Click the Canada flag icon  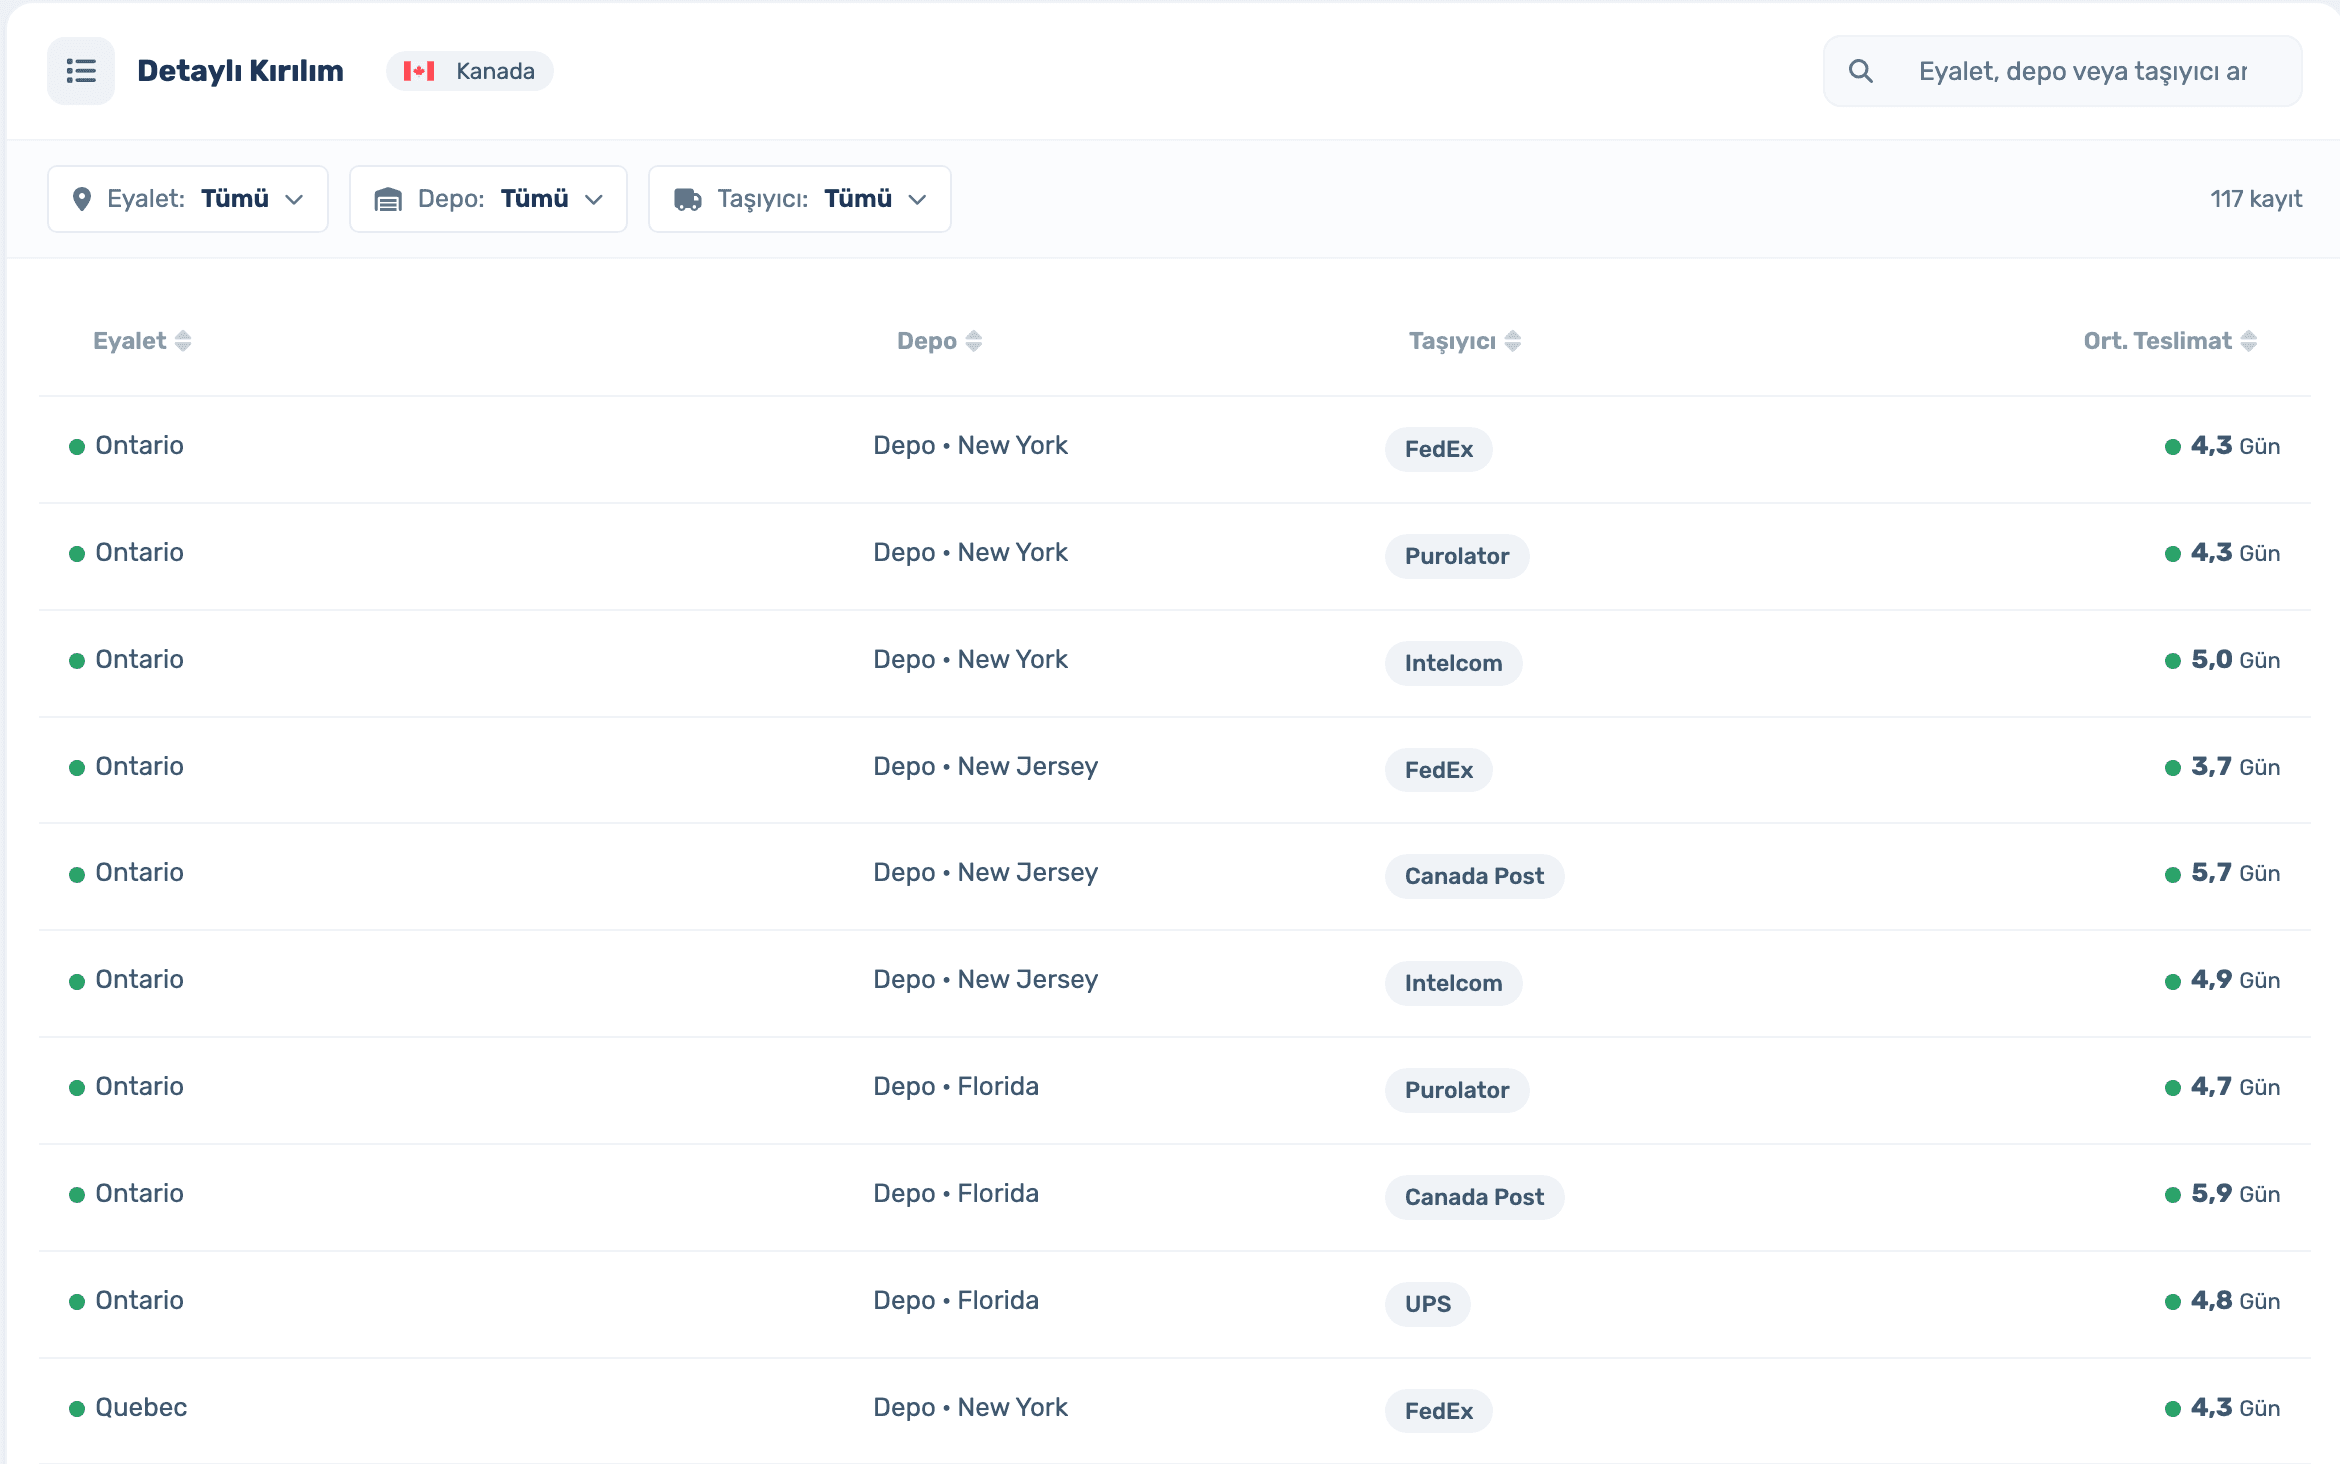[x=419, y=71]
